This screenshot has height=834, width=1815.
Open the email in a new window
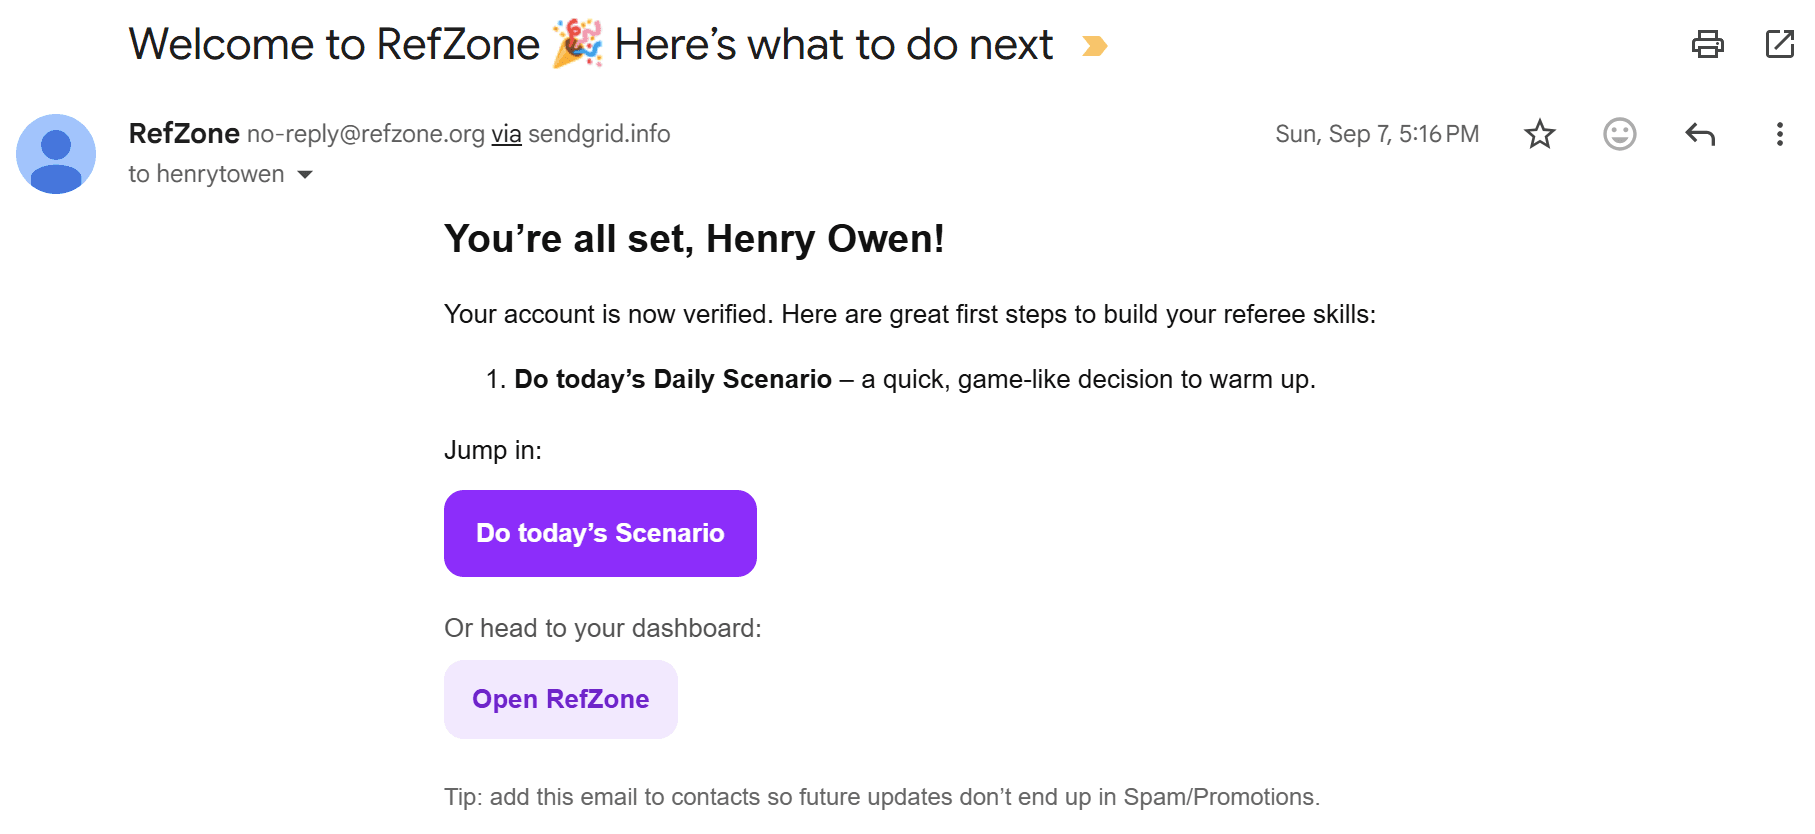pyautogui.click(x=1779, y=44)
